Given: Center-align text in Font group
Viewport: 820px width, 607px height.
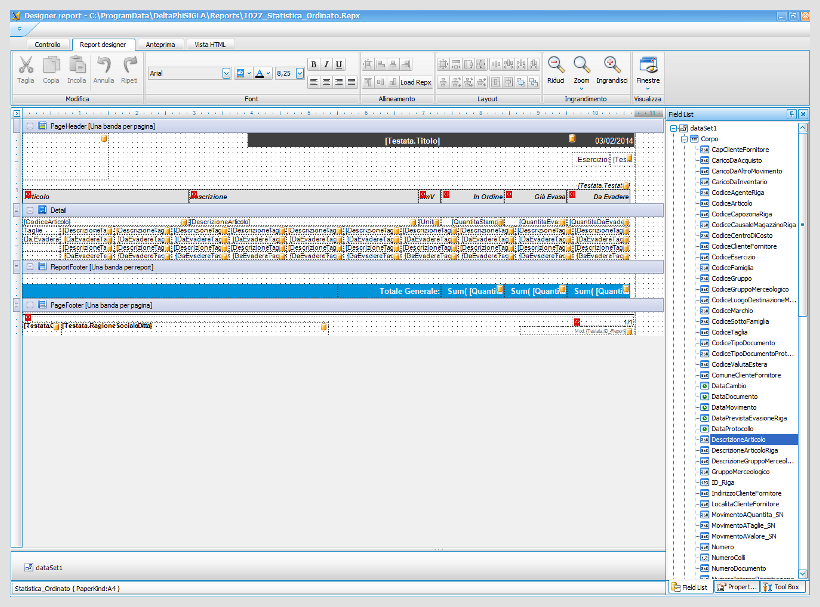Looking at the screenshot, I should click(326, 82).
